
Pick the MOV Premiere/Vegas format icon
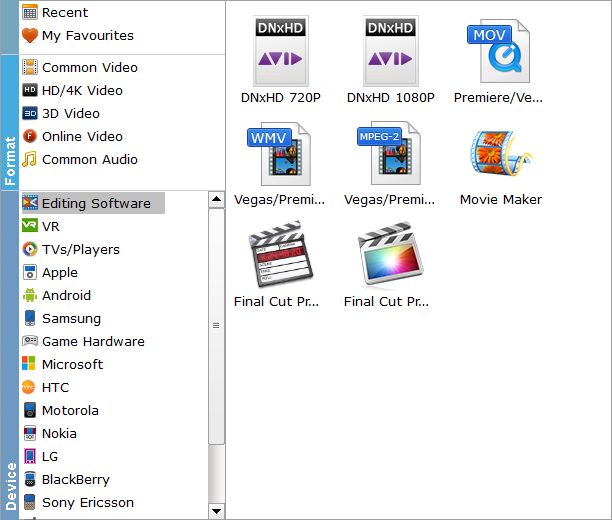click(499, 51)
